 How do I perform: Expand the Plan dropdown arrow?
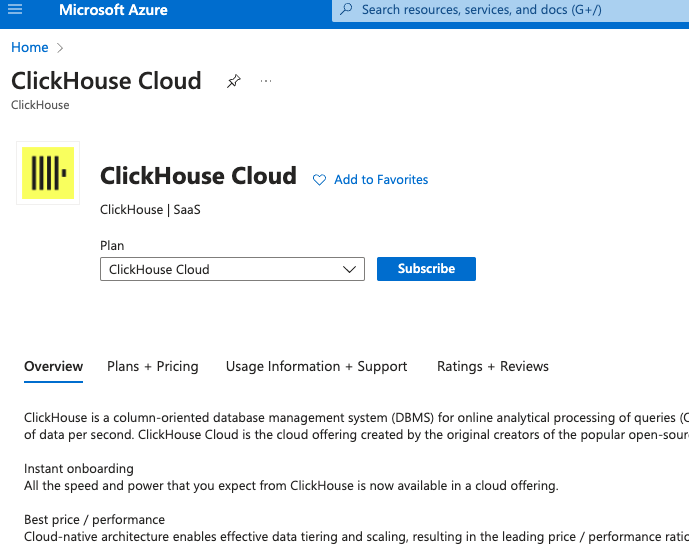[349, 269]
